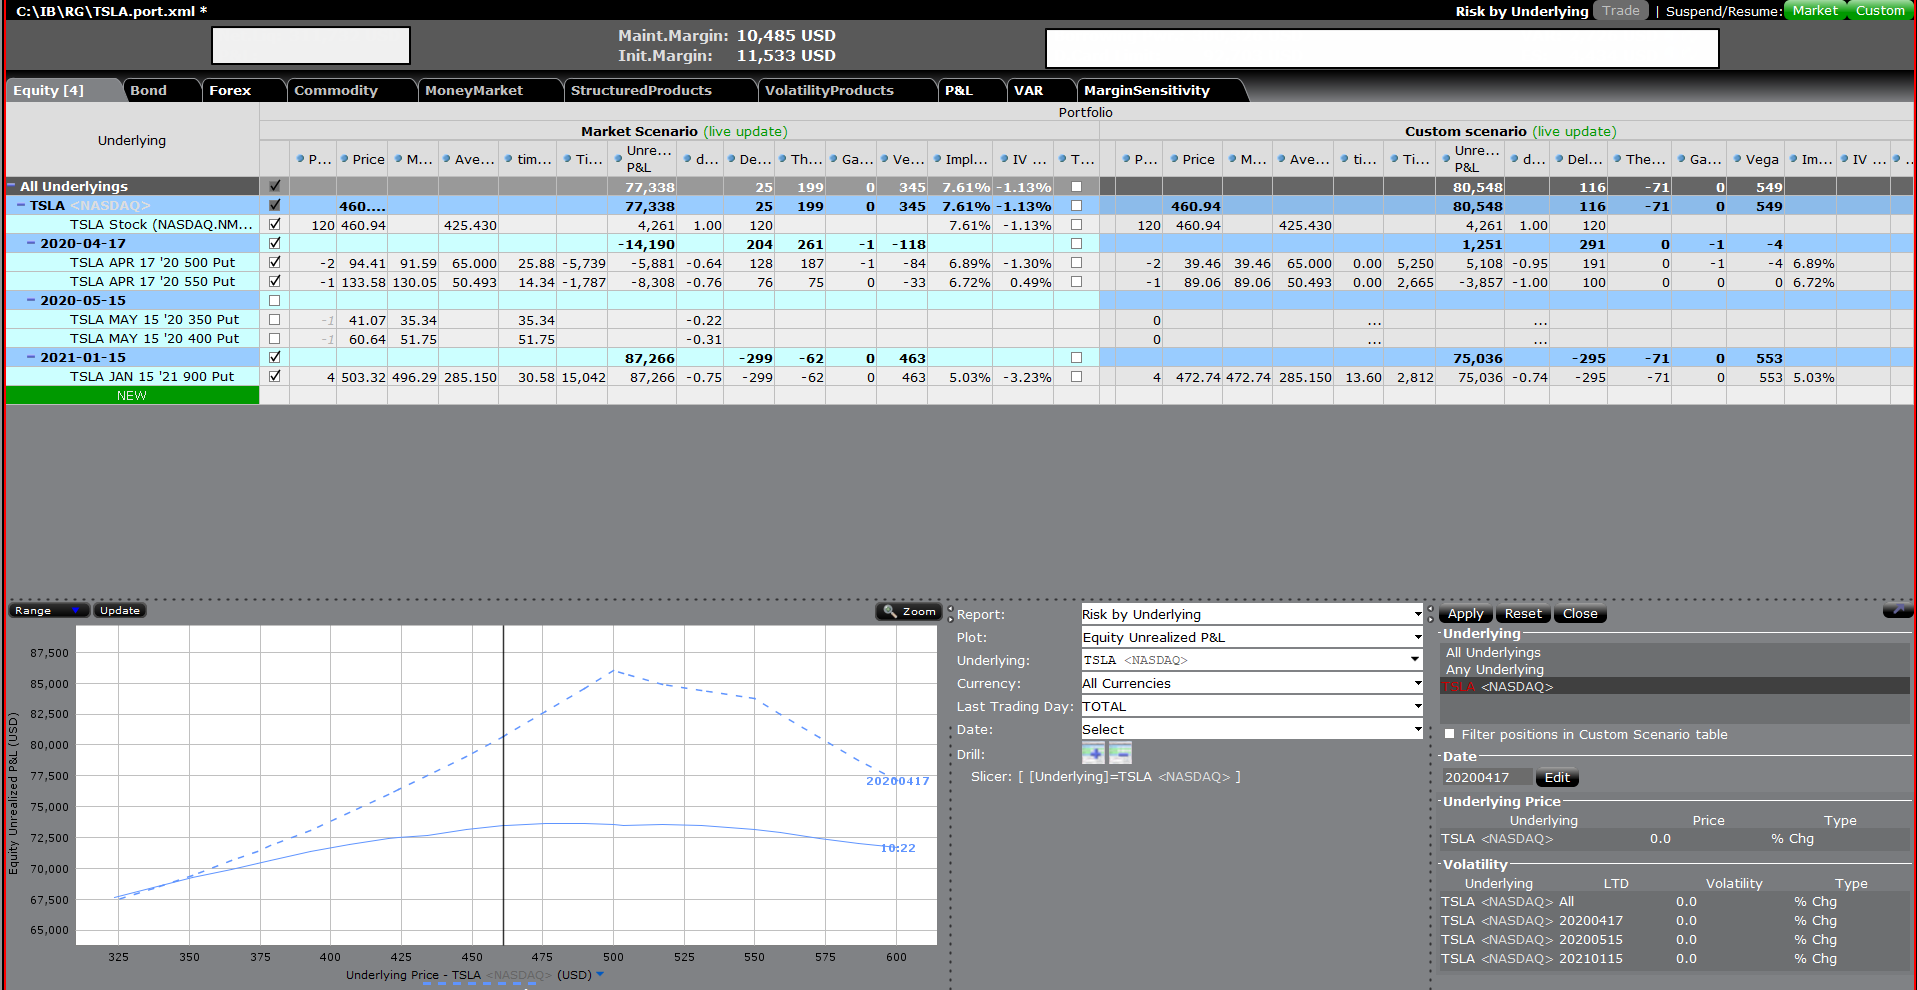
Task: Collapse the 2020-05-15 expiry group
Action: pos(31,300)
